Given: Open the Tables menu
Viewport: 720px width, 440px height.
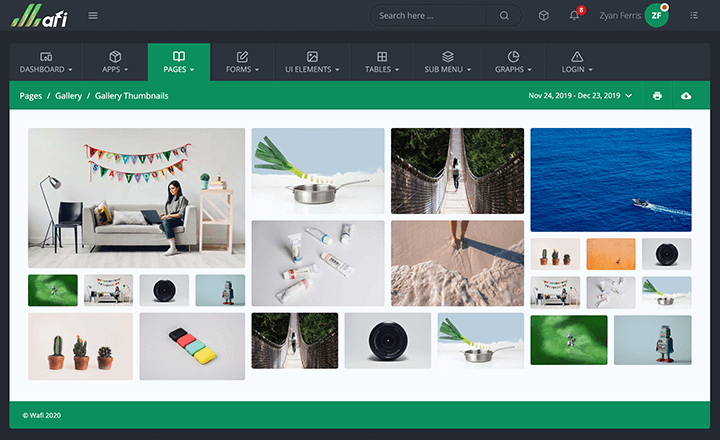Looking at the screenshot, I should click(382, 62).
